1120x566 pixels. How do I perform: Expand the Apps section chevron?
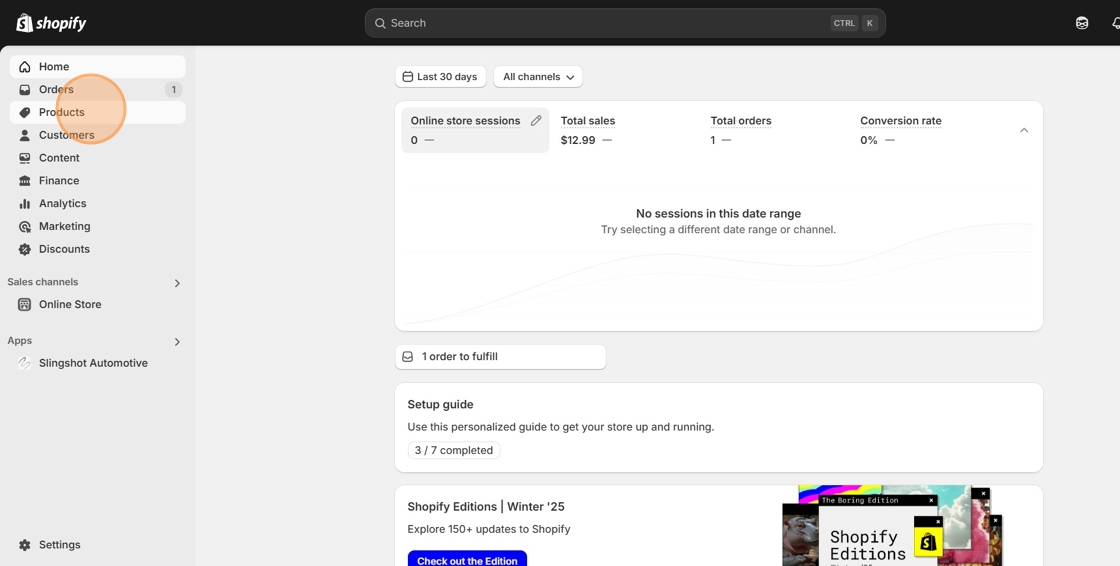[x=177, y=342]
